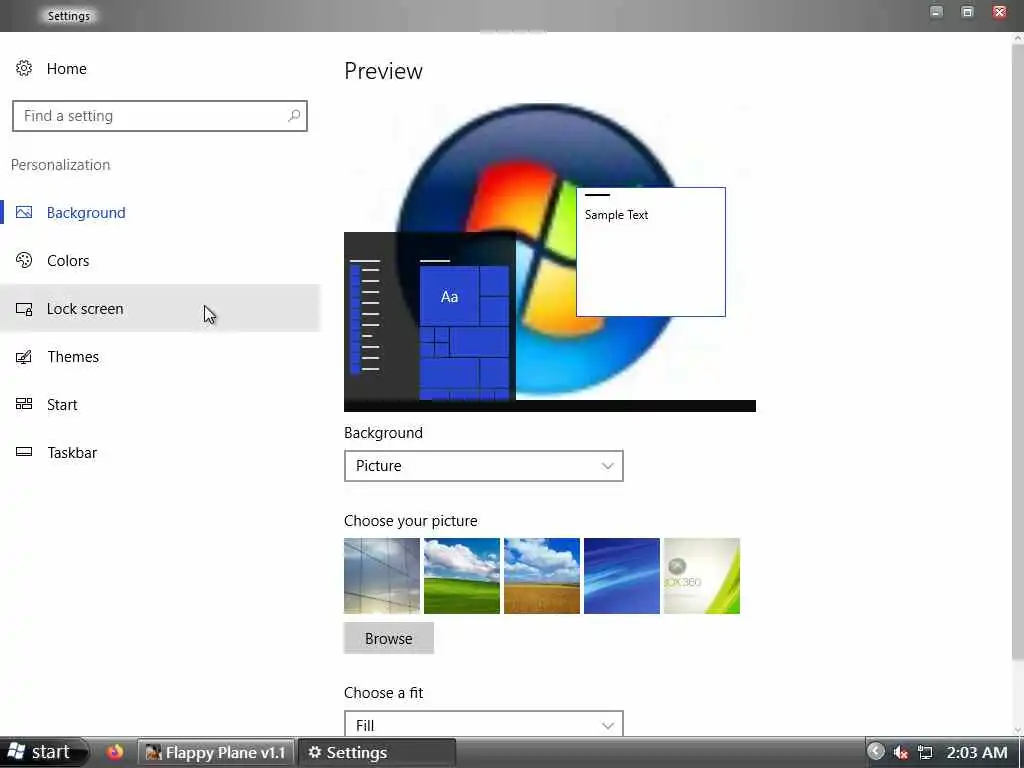The width and height of the screenshot is (1024, 768).
Task: Click the network tray icon
Action: click(925, 752)
